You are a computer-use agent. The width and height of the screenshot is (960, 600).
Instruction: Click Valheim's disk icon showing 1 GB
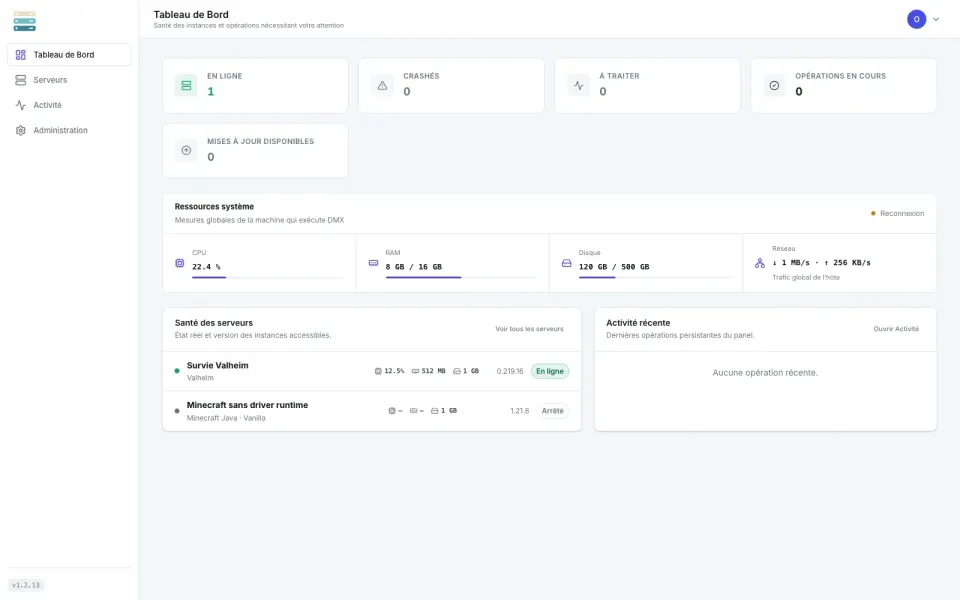[456, 371]
